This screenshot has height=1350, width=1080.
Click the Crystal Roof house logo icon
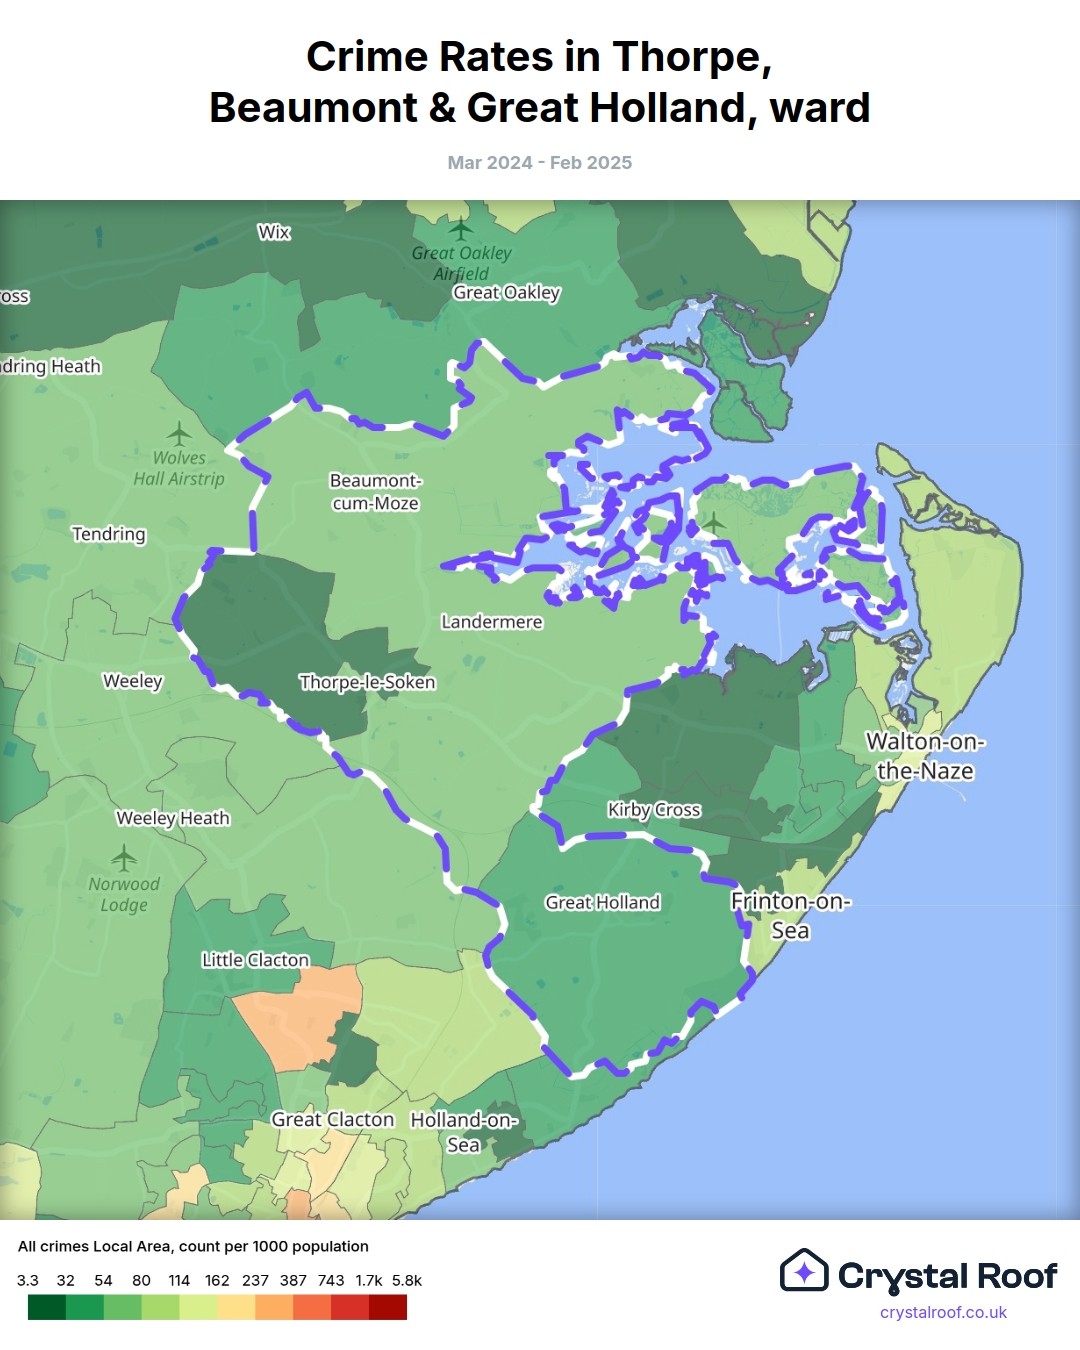(x=804, y=1272)
